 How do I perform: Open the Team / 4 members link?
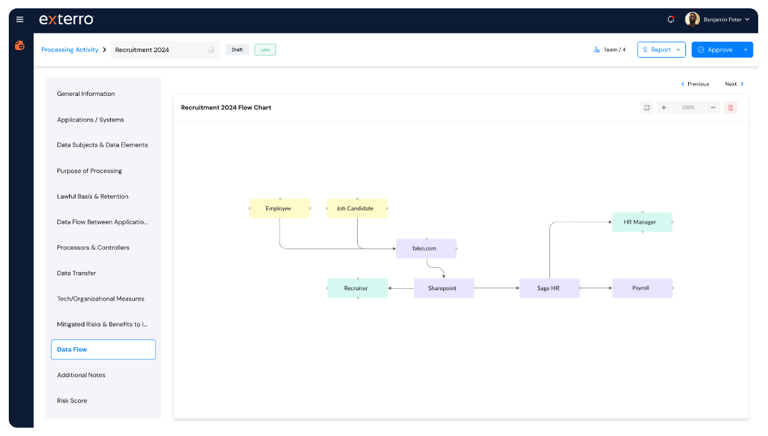click(609, 49)
